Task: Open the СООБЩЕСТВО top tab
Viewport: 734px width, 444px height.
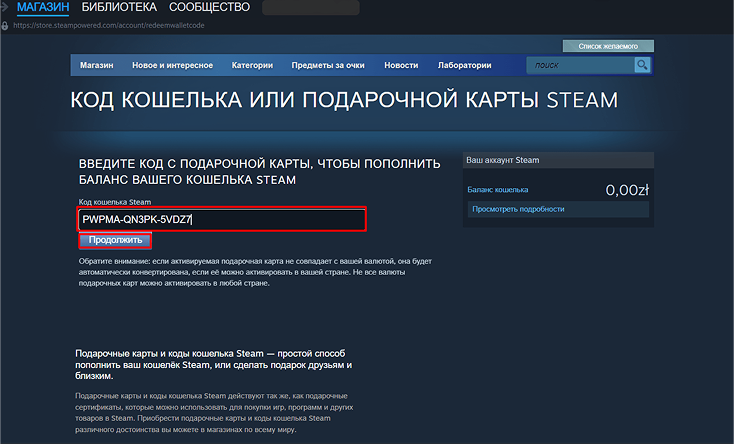Action: 209,7
